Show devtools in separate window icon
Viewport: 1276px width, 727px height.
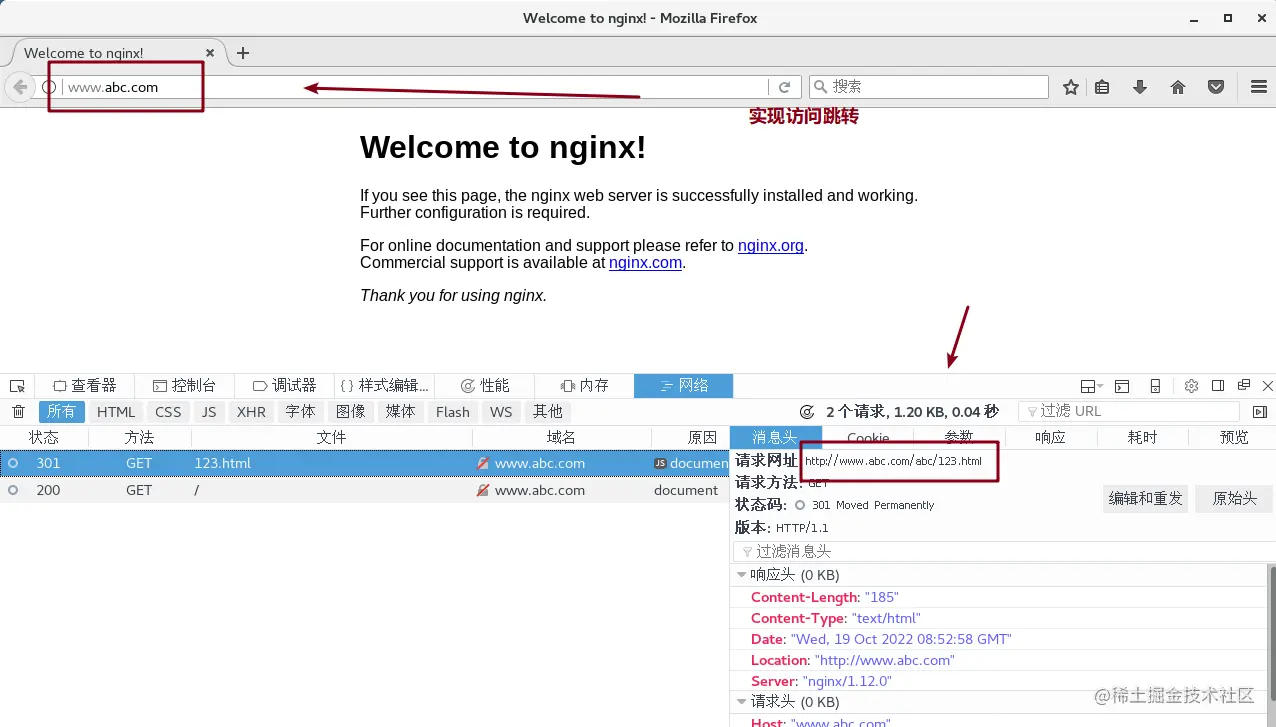pos(1244,386)
